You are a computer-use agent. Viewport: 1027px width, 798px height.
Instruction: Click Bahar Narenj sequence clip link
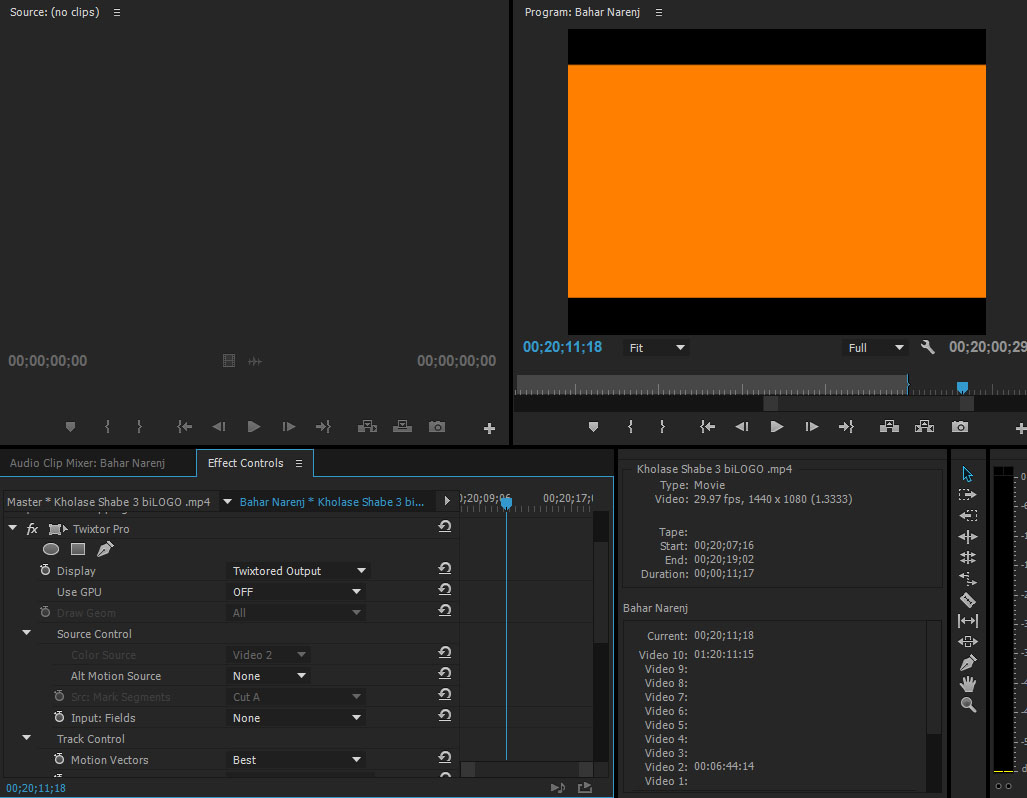point(331,502)
